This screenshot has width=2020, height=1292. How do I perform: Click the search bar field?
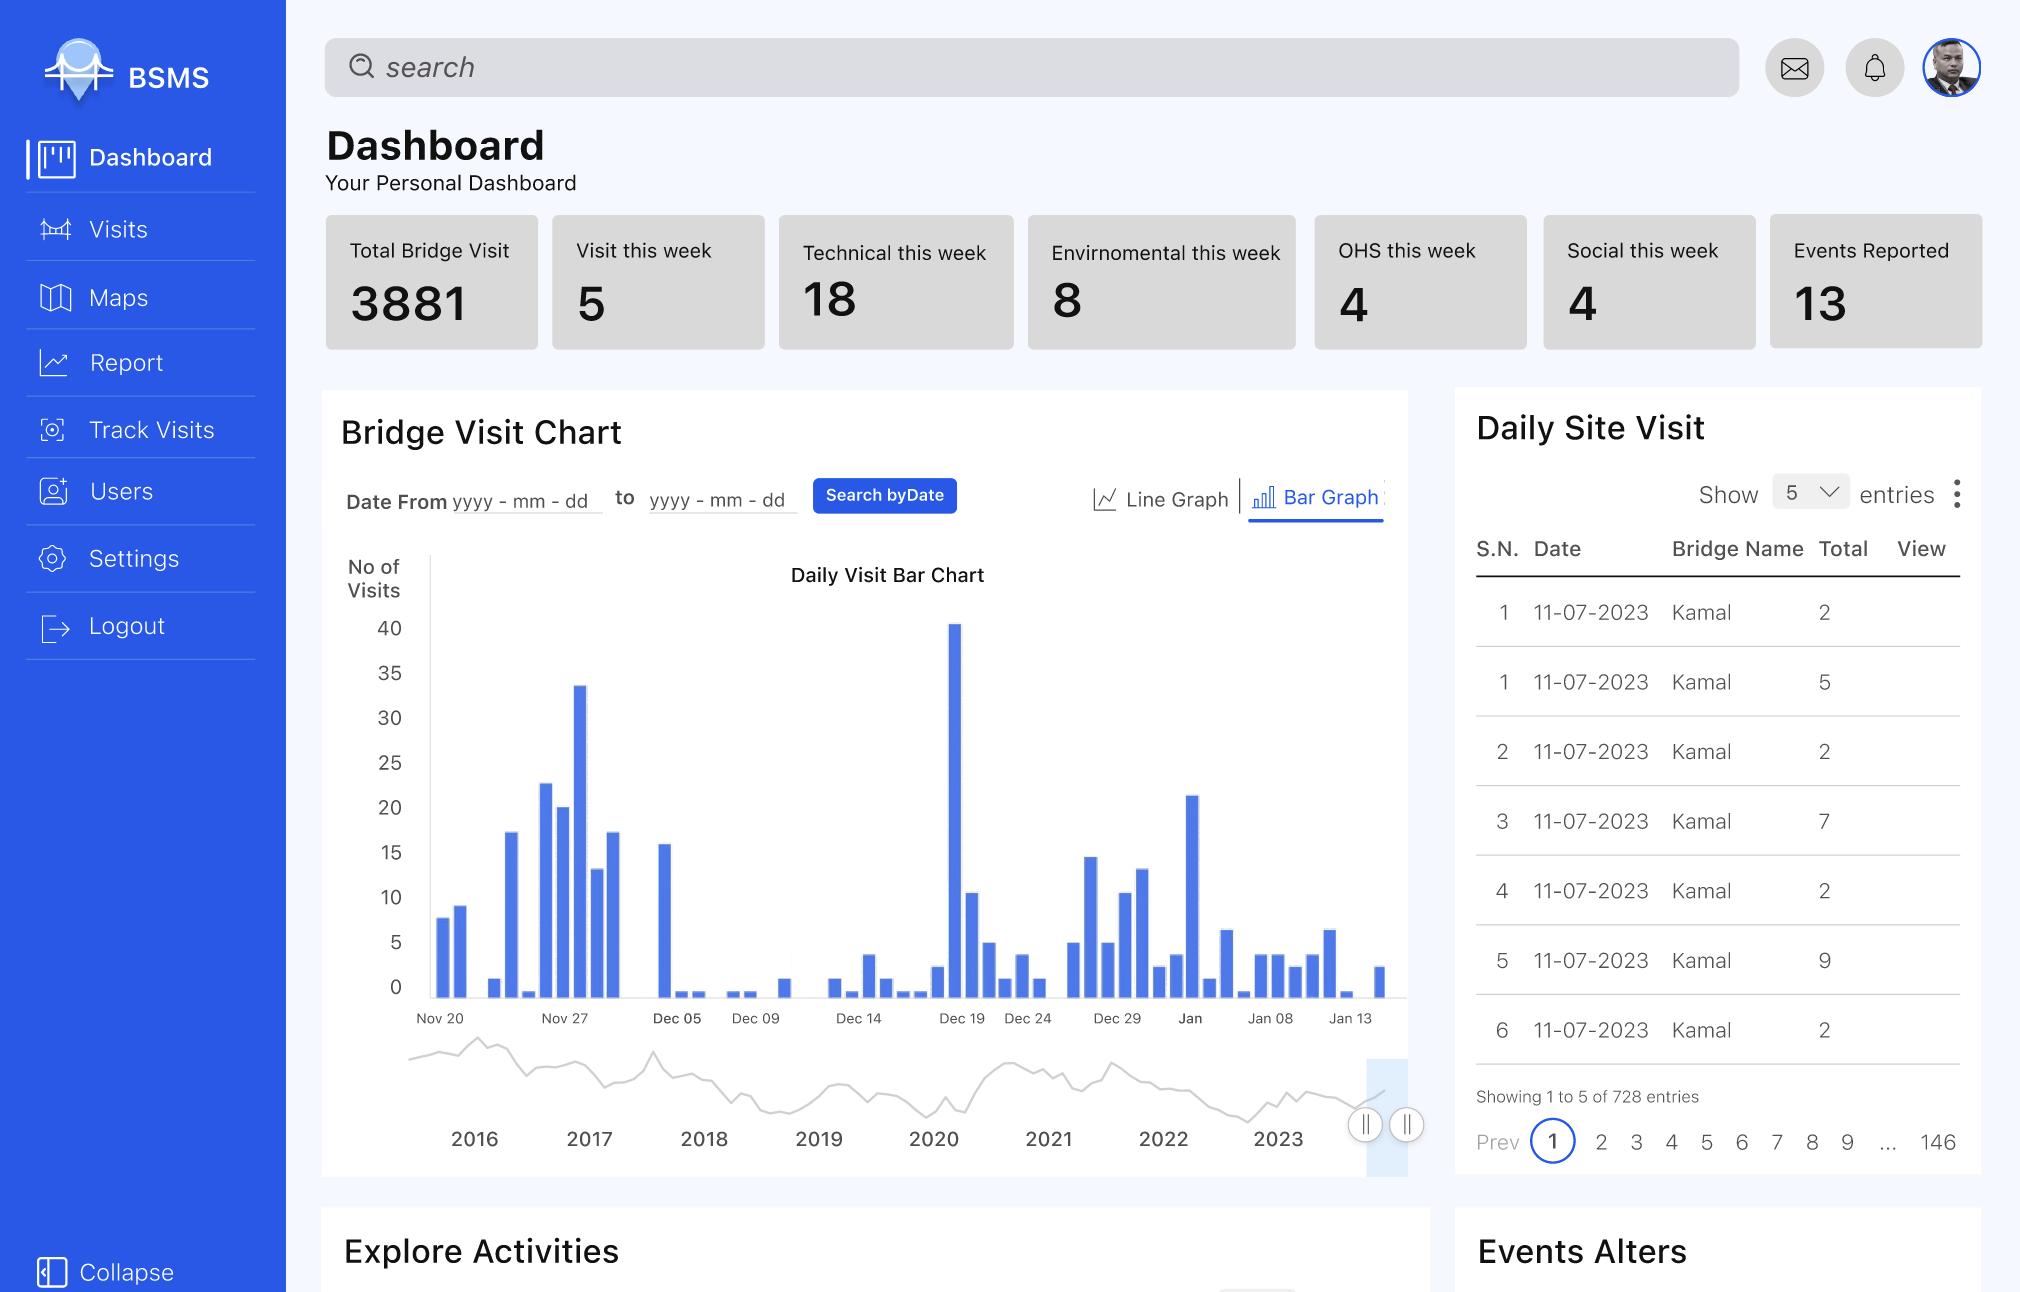pos(1031,68)
